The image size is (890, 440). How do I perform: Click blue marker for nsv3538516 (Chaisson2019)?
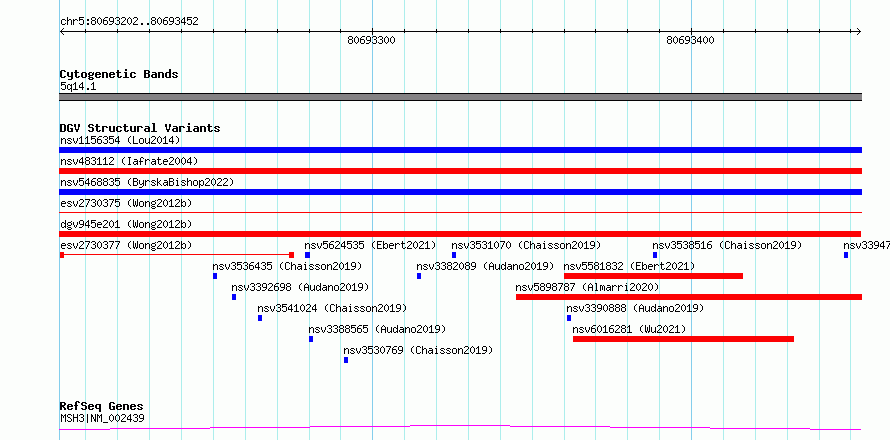coord(655,255)
